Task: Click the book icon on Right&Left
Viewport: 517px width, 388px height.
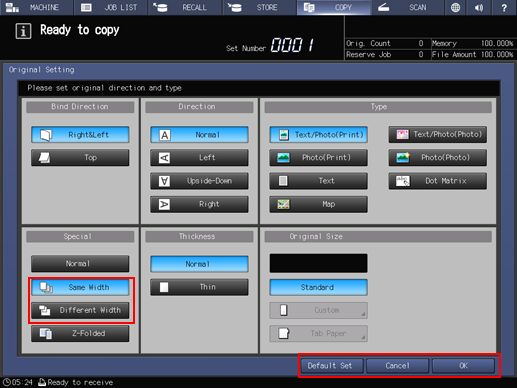Action: point(46,135)
